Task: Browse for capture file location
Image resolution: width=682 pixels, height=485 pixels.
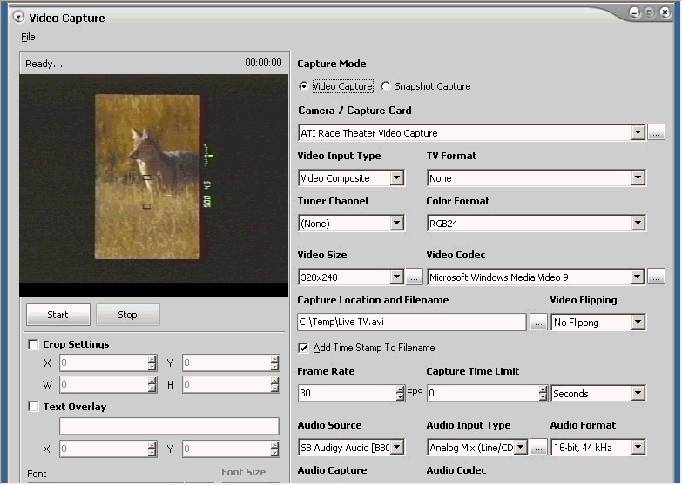Action: click(538, 322)
